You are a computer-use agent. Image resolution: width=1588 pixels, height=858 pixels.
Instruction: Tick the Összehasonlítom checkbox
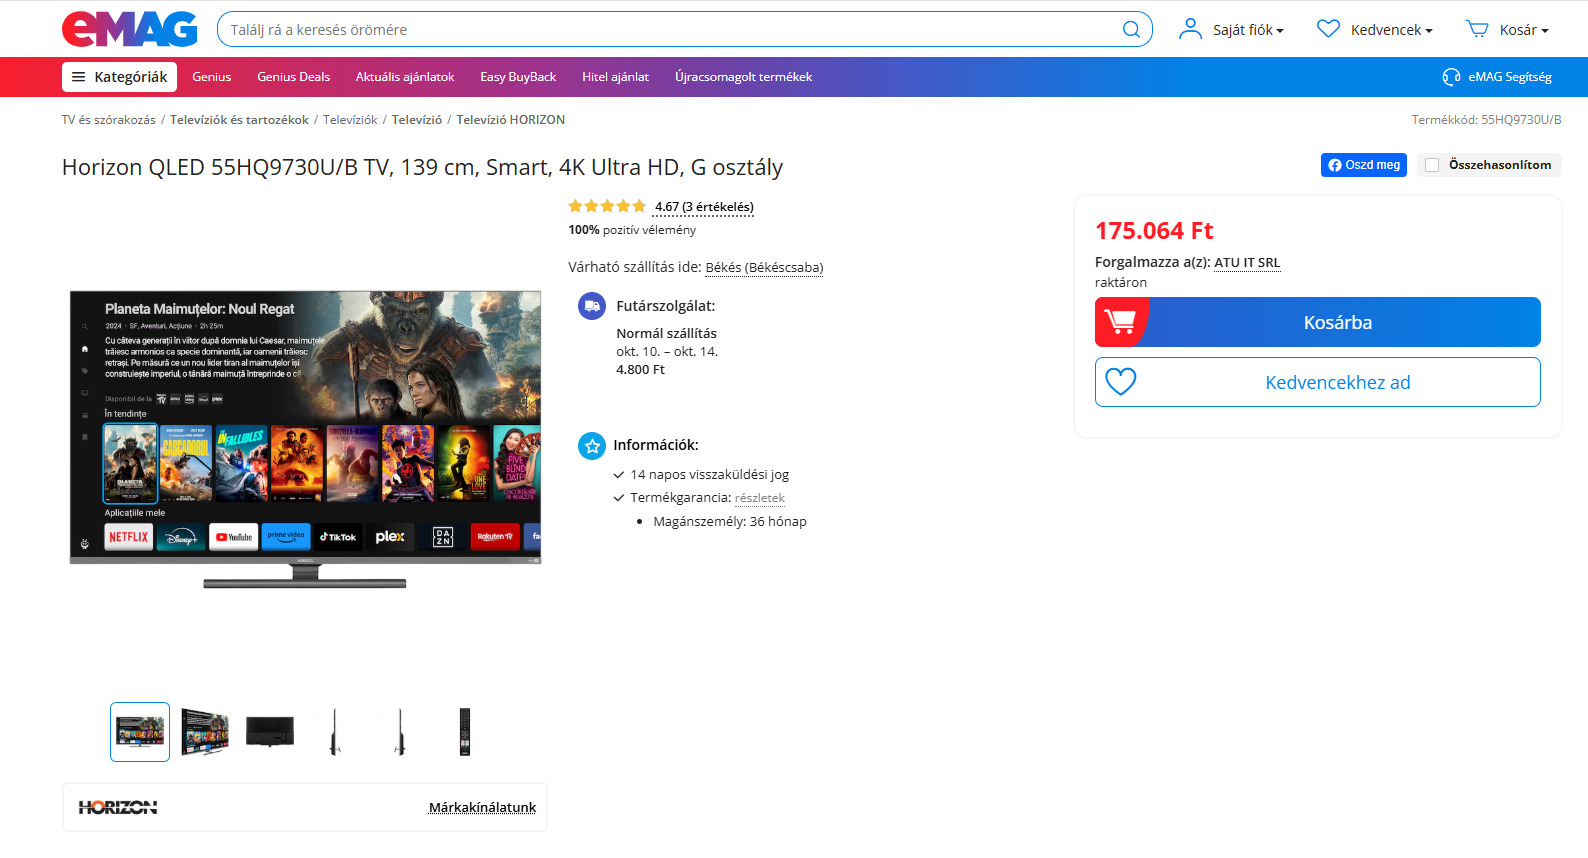pyautogui.click(x=1432, y=165)
